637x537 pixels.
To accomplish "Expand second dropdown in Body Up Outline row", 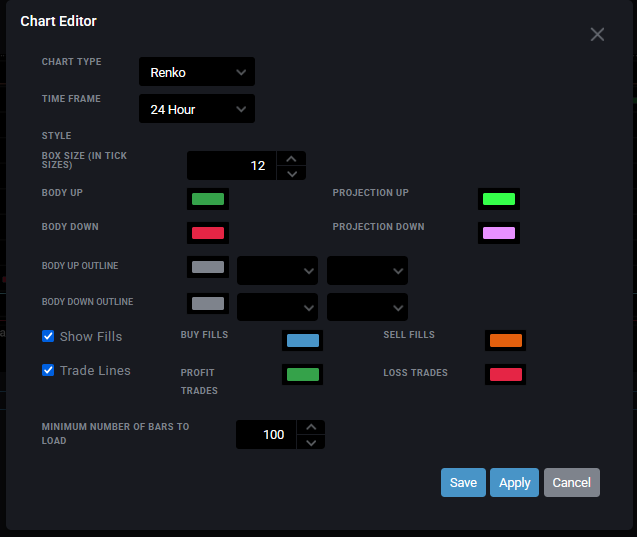I will (x=367, y=271).
